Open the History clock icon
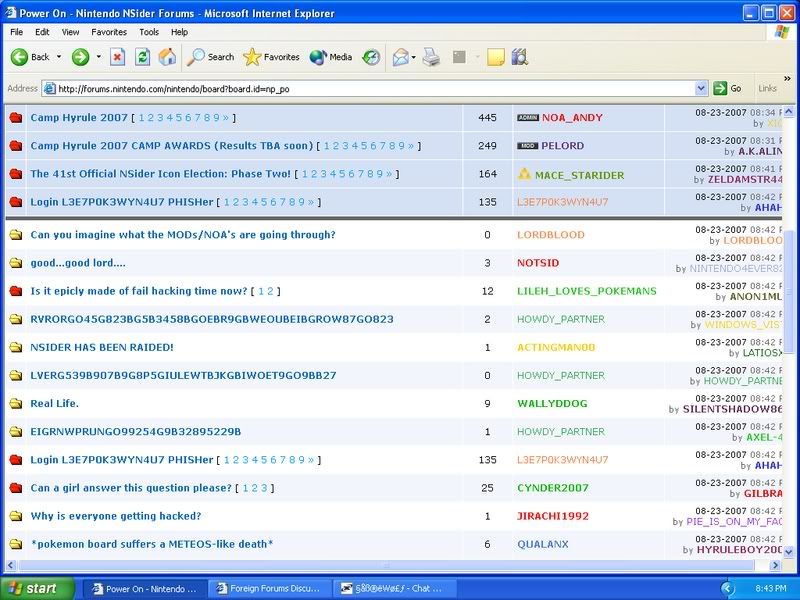Image resolution: width=800 pixels, height=600 pixels. point(371,57)
